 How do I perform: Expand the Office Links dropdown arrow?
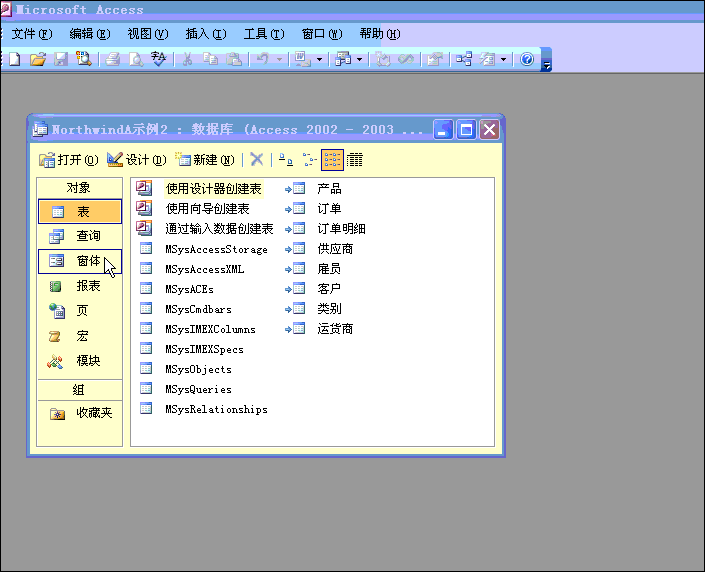click(319, 59)
